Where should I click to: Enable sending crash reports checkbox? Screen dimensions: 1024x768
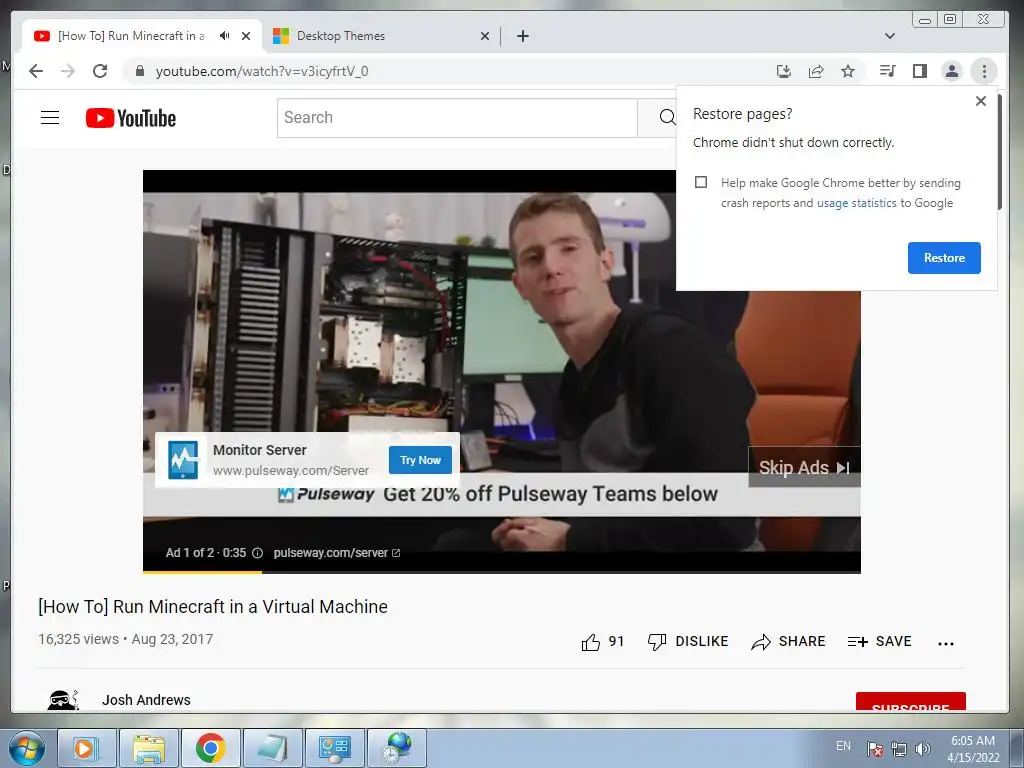[x=701, y=182]
